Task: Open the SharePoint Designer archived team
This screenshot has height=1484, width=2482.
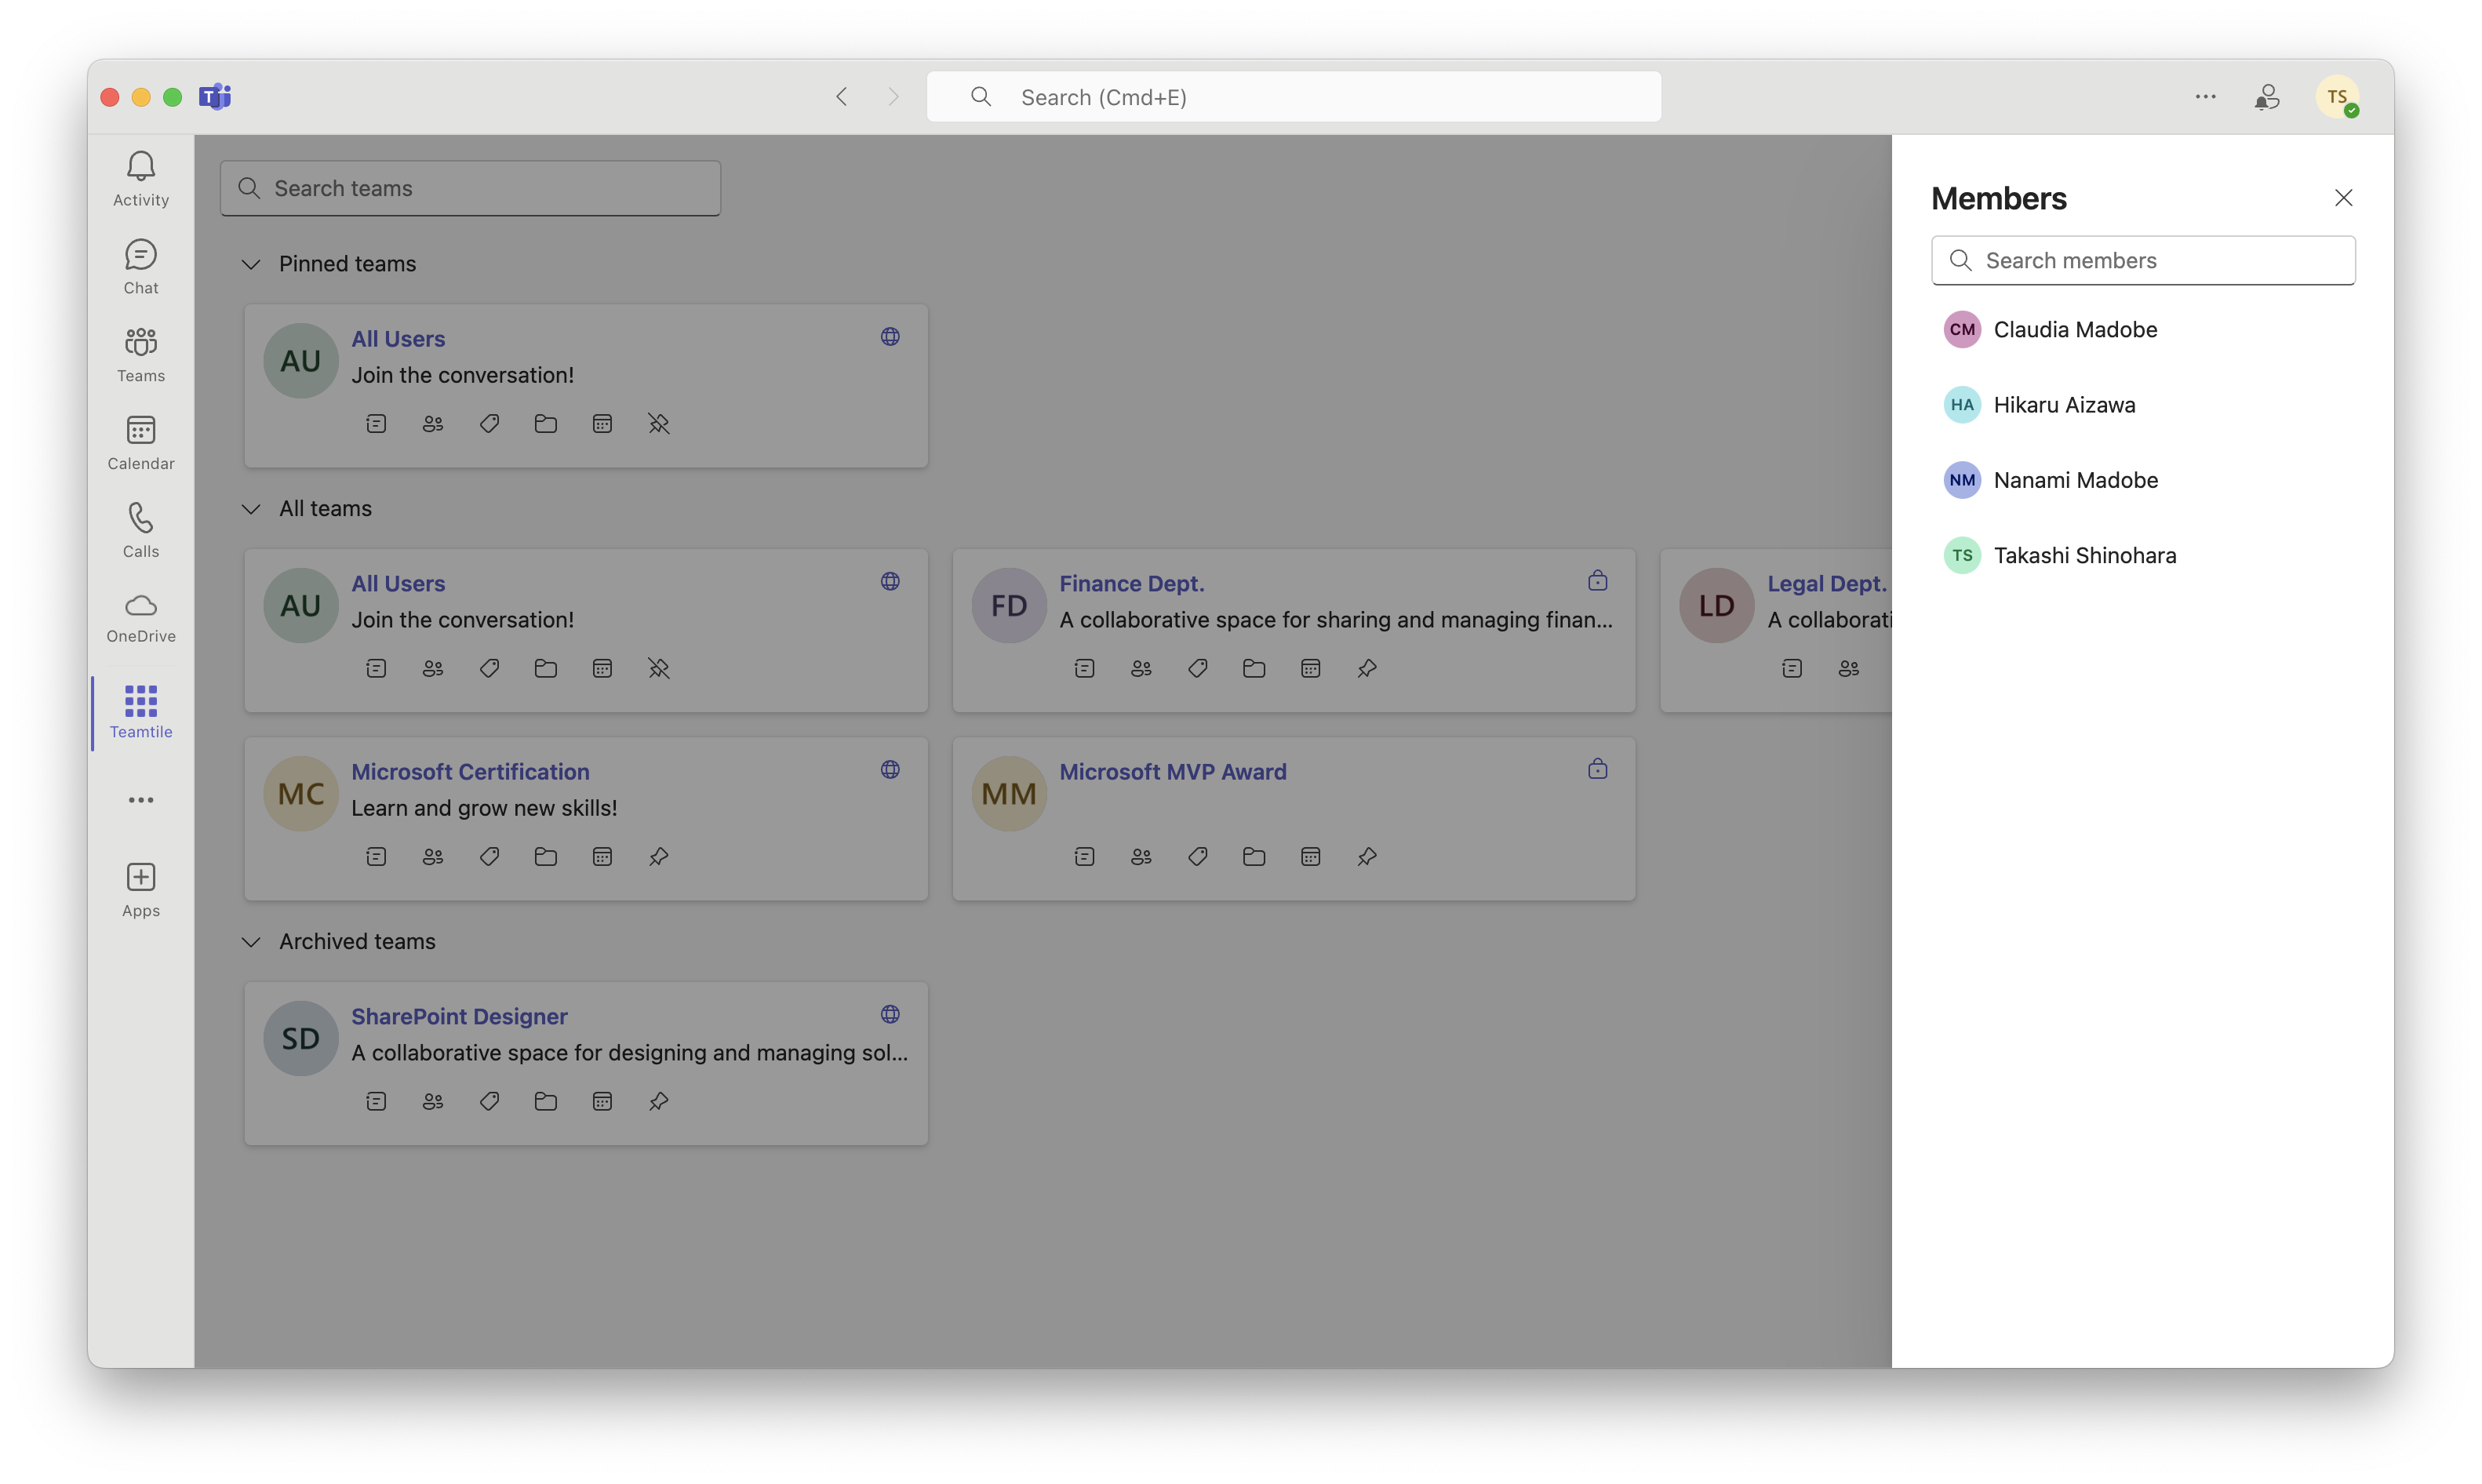Action: (x=457, y=1016)
